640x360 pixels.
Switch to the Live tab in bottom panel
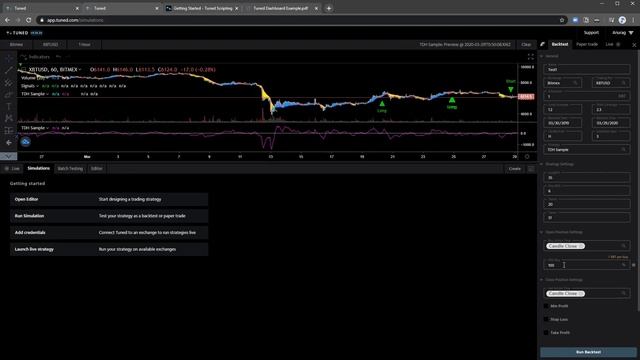pos(12,169)
